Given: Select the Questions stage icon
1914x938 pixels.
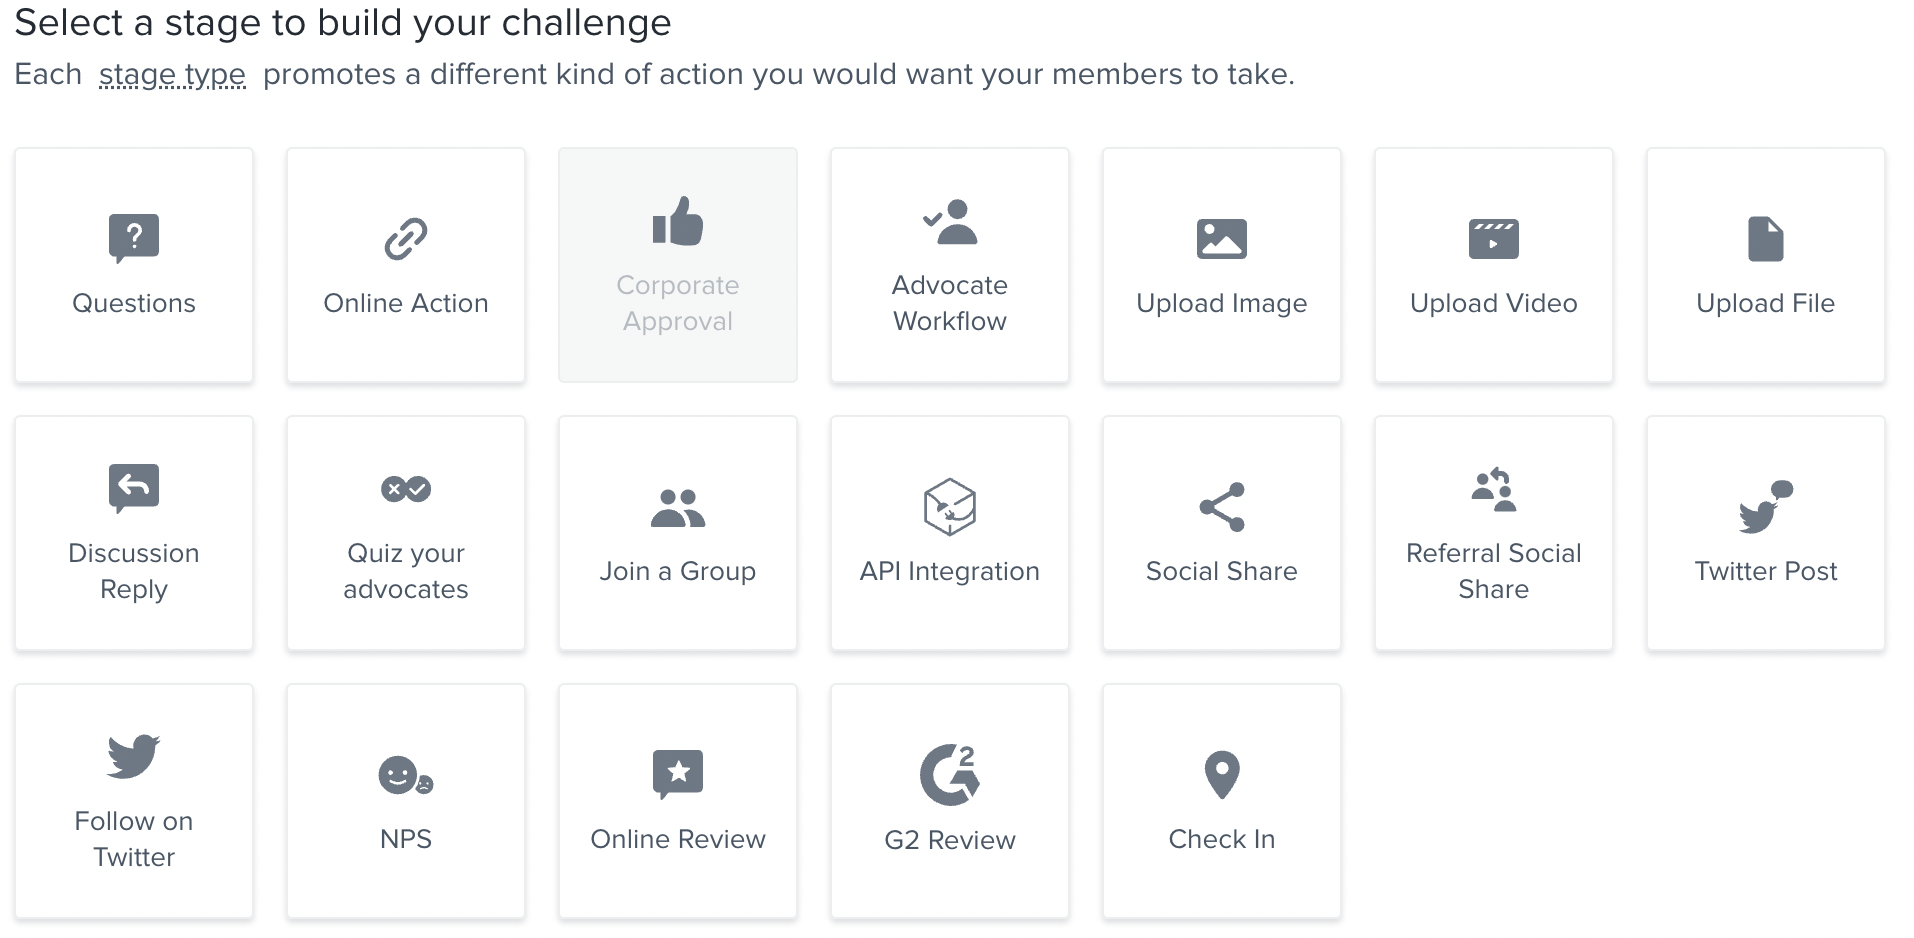Looking at the screenshot, I should click(134, 238).
